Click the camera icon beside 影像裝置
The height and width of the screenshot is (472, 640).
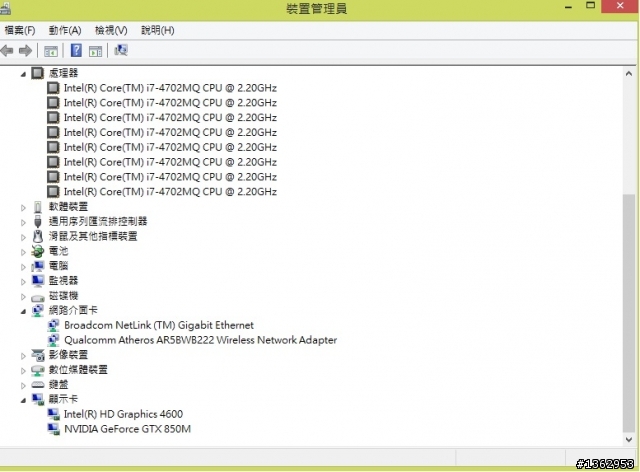tap(38, 355)
